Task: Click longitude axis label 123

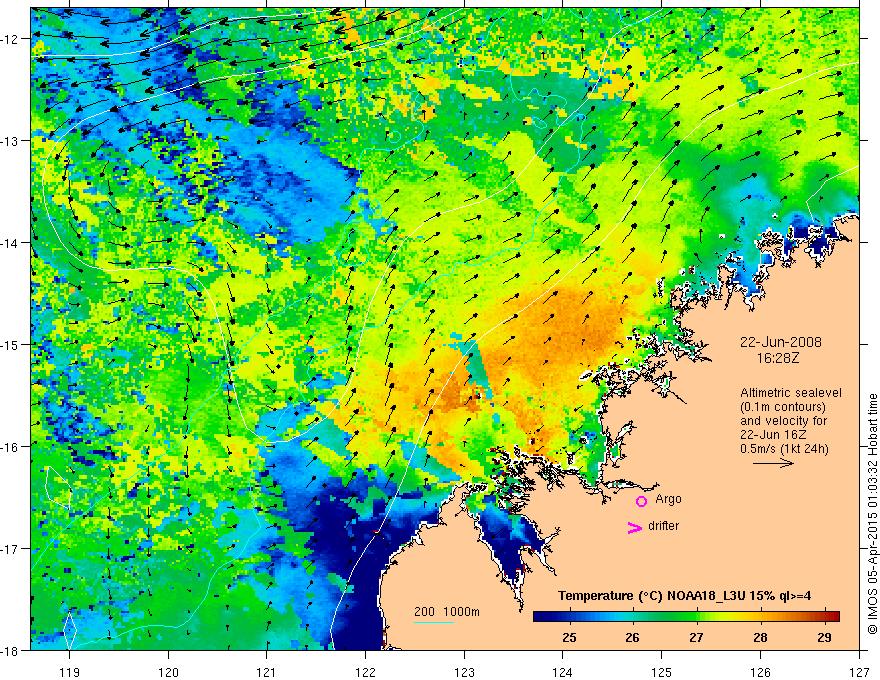Action: coord(464,672)
